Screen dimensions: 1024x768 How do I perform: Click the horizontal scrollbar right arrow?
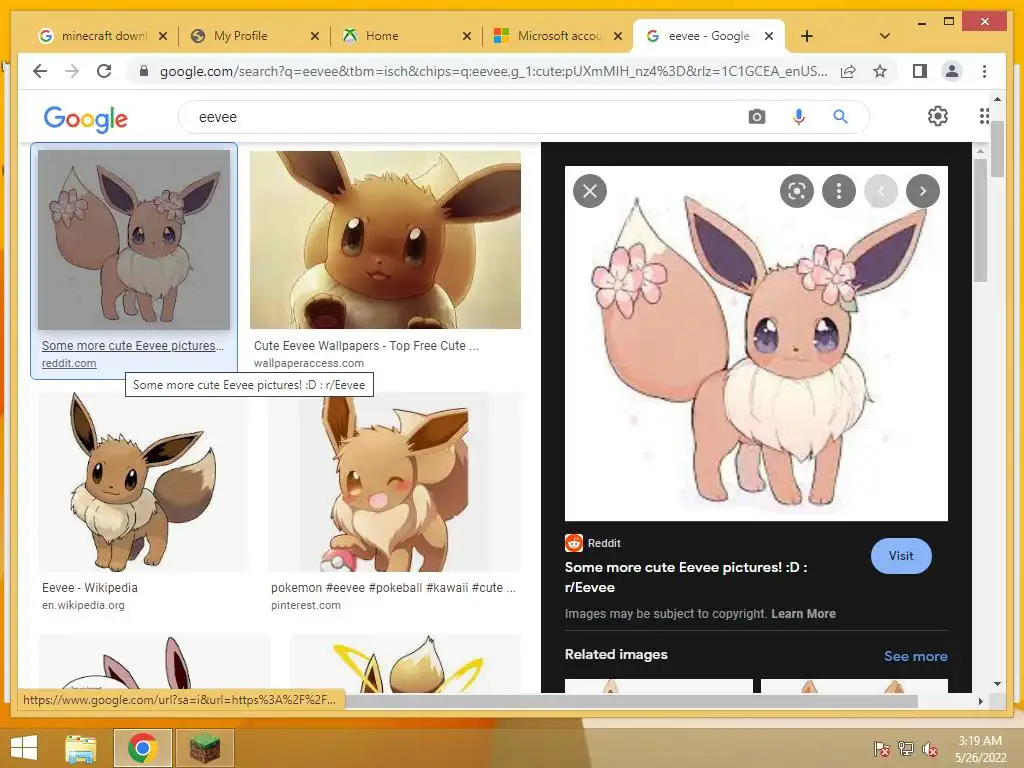point(980,701)
